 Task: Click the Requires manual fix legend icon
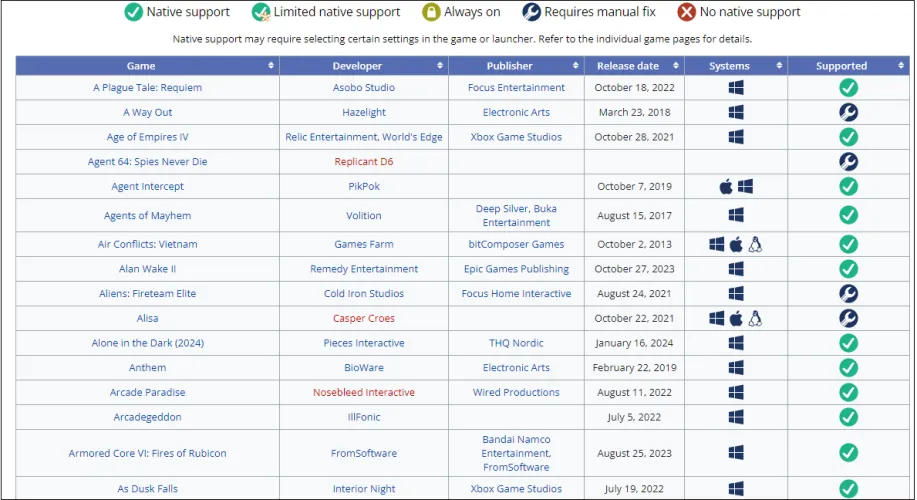[x=531, y=12]
